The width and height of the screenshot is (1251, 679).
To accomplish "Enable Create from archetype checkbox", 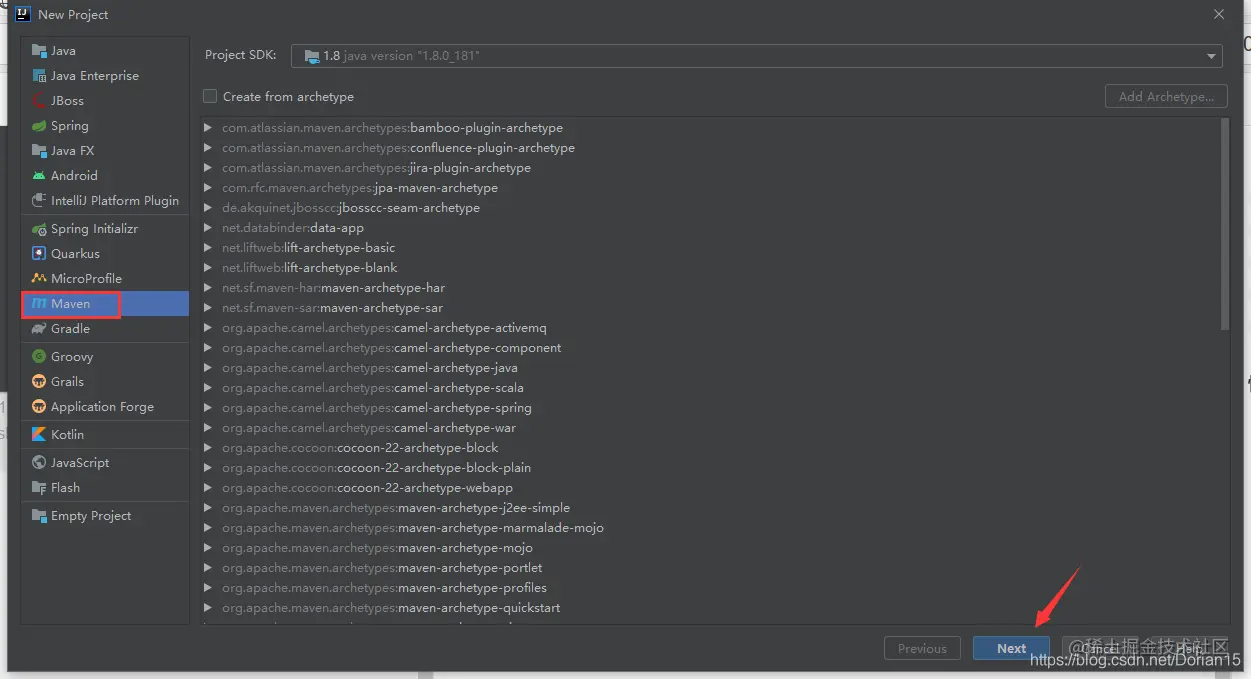I will click(210, 97).
